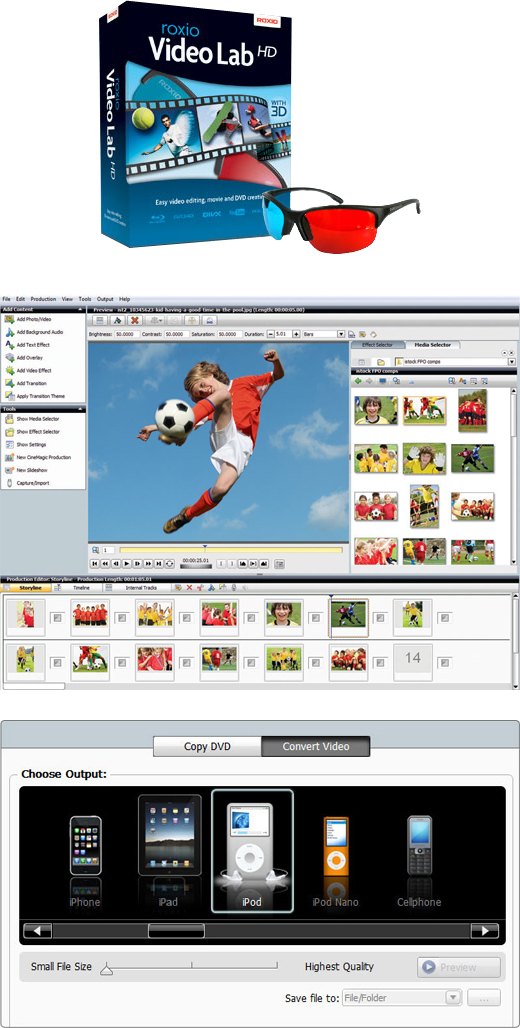This screenshot has height=1028, width=520.
Task: Open Capture/Import from Tools panel
Action: coord(27,483)
